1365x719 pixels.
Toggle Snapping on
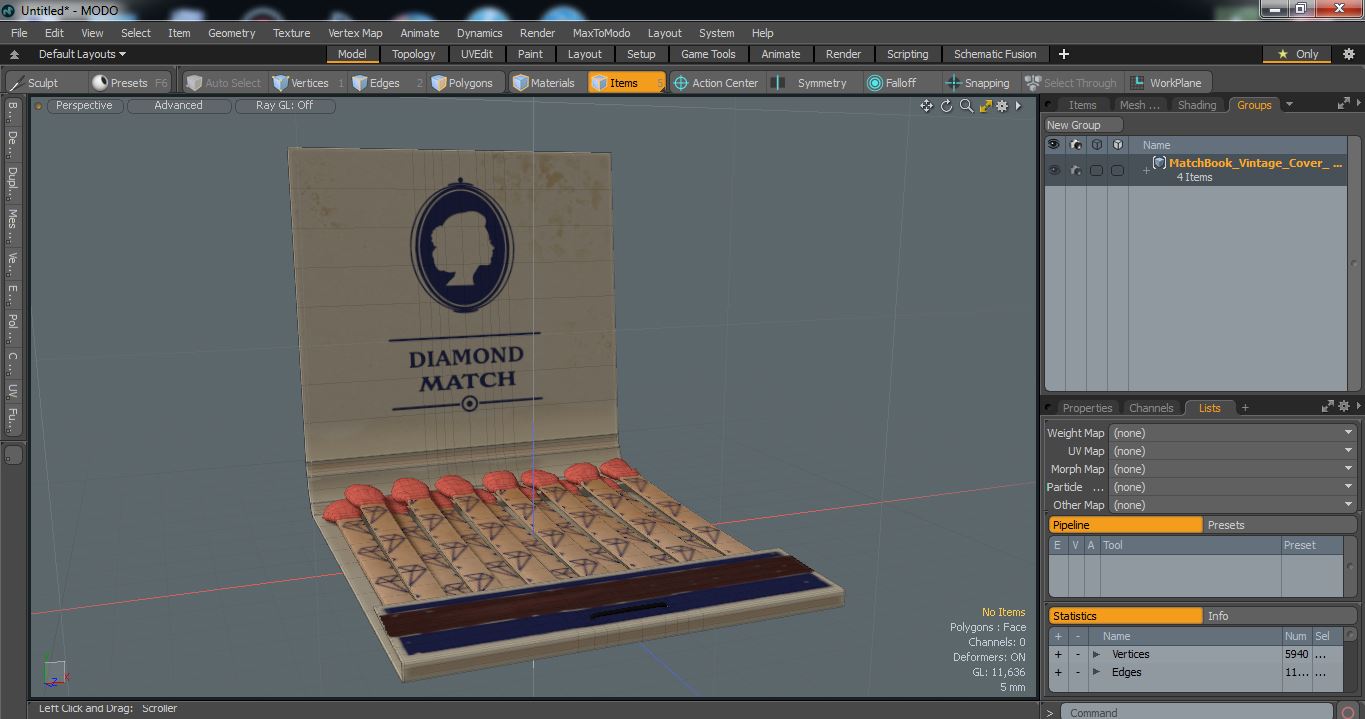(979, 83)
